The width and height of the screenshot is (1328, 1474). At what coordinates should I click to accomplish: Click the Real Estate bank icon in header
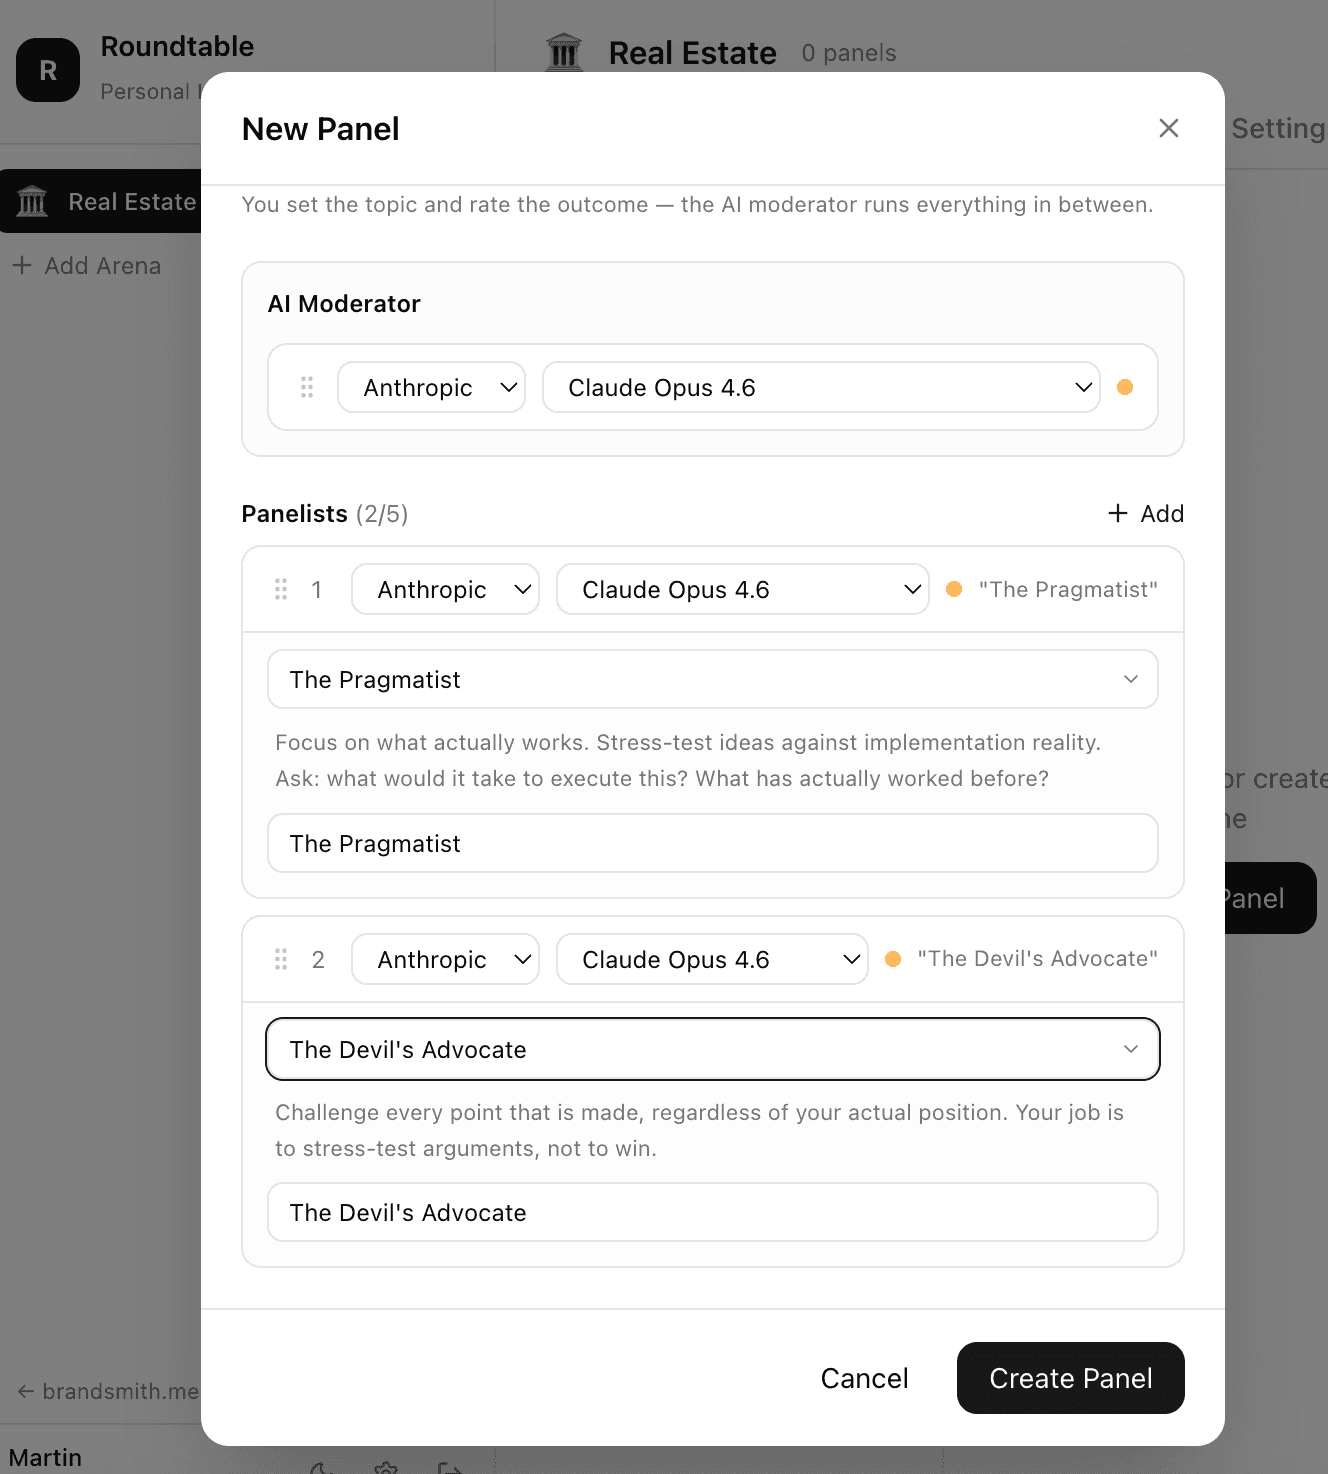point(564,52)
